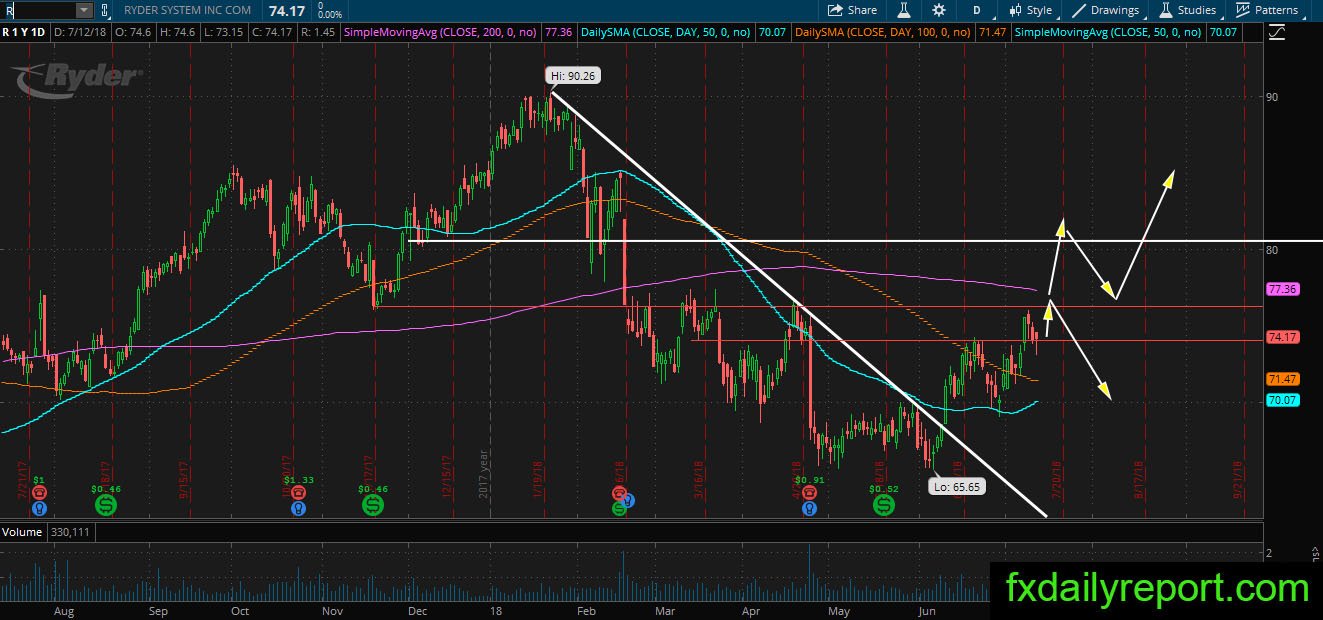This screenshot has height=620, width=1323.
Task: Open chart settings gear icon
Action: point(939,10)
